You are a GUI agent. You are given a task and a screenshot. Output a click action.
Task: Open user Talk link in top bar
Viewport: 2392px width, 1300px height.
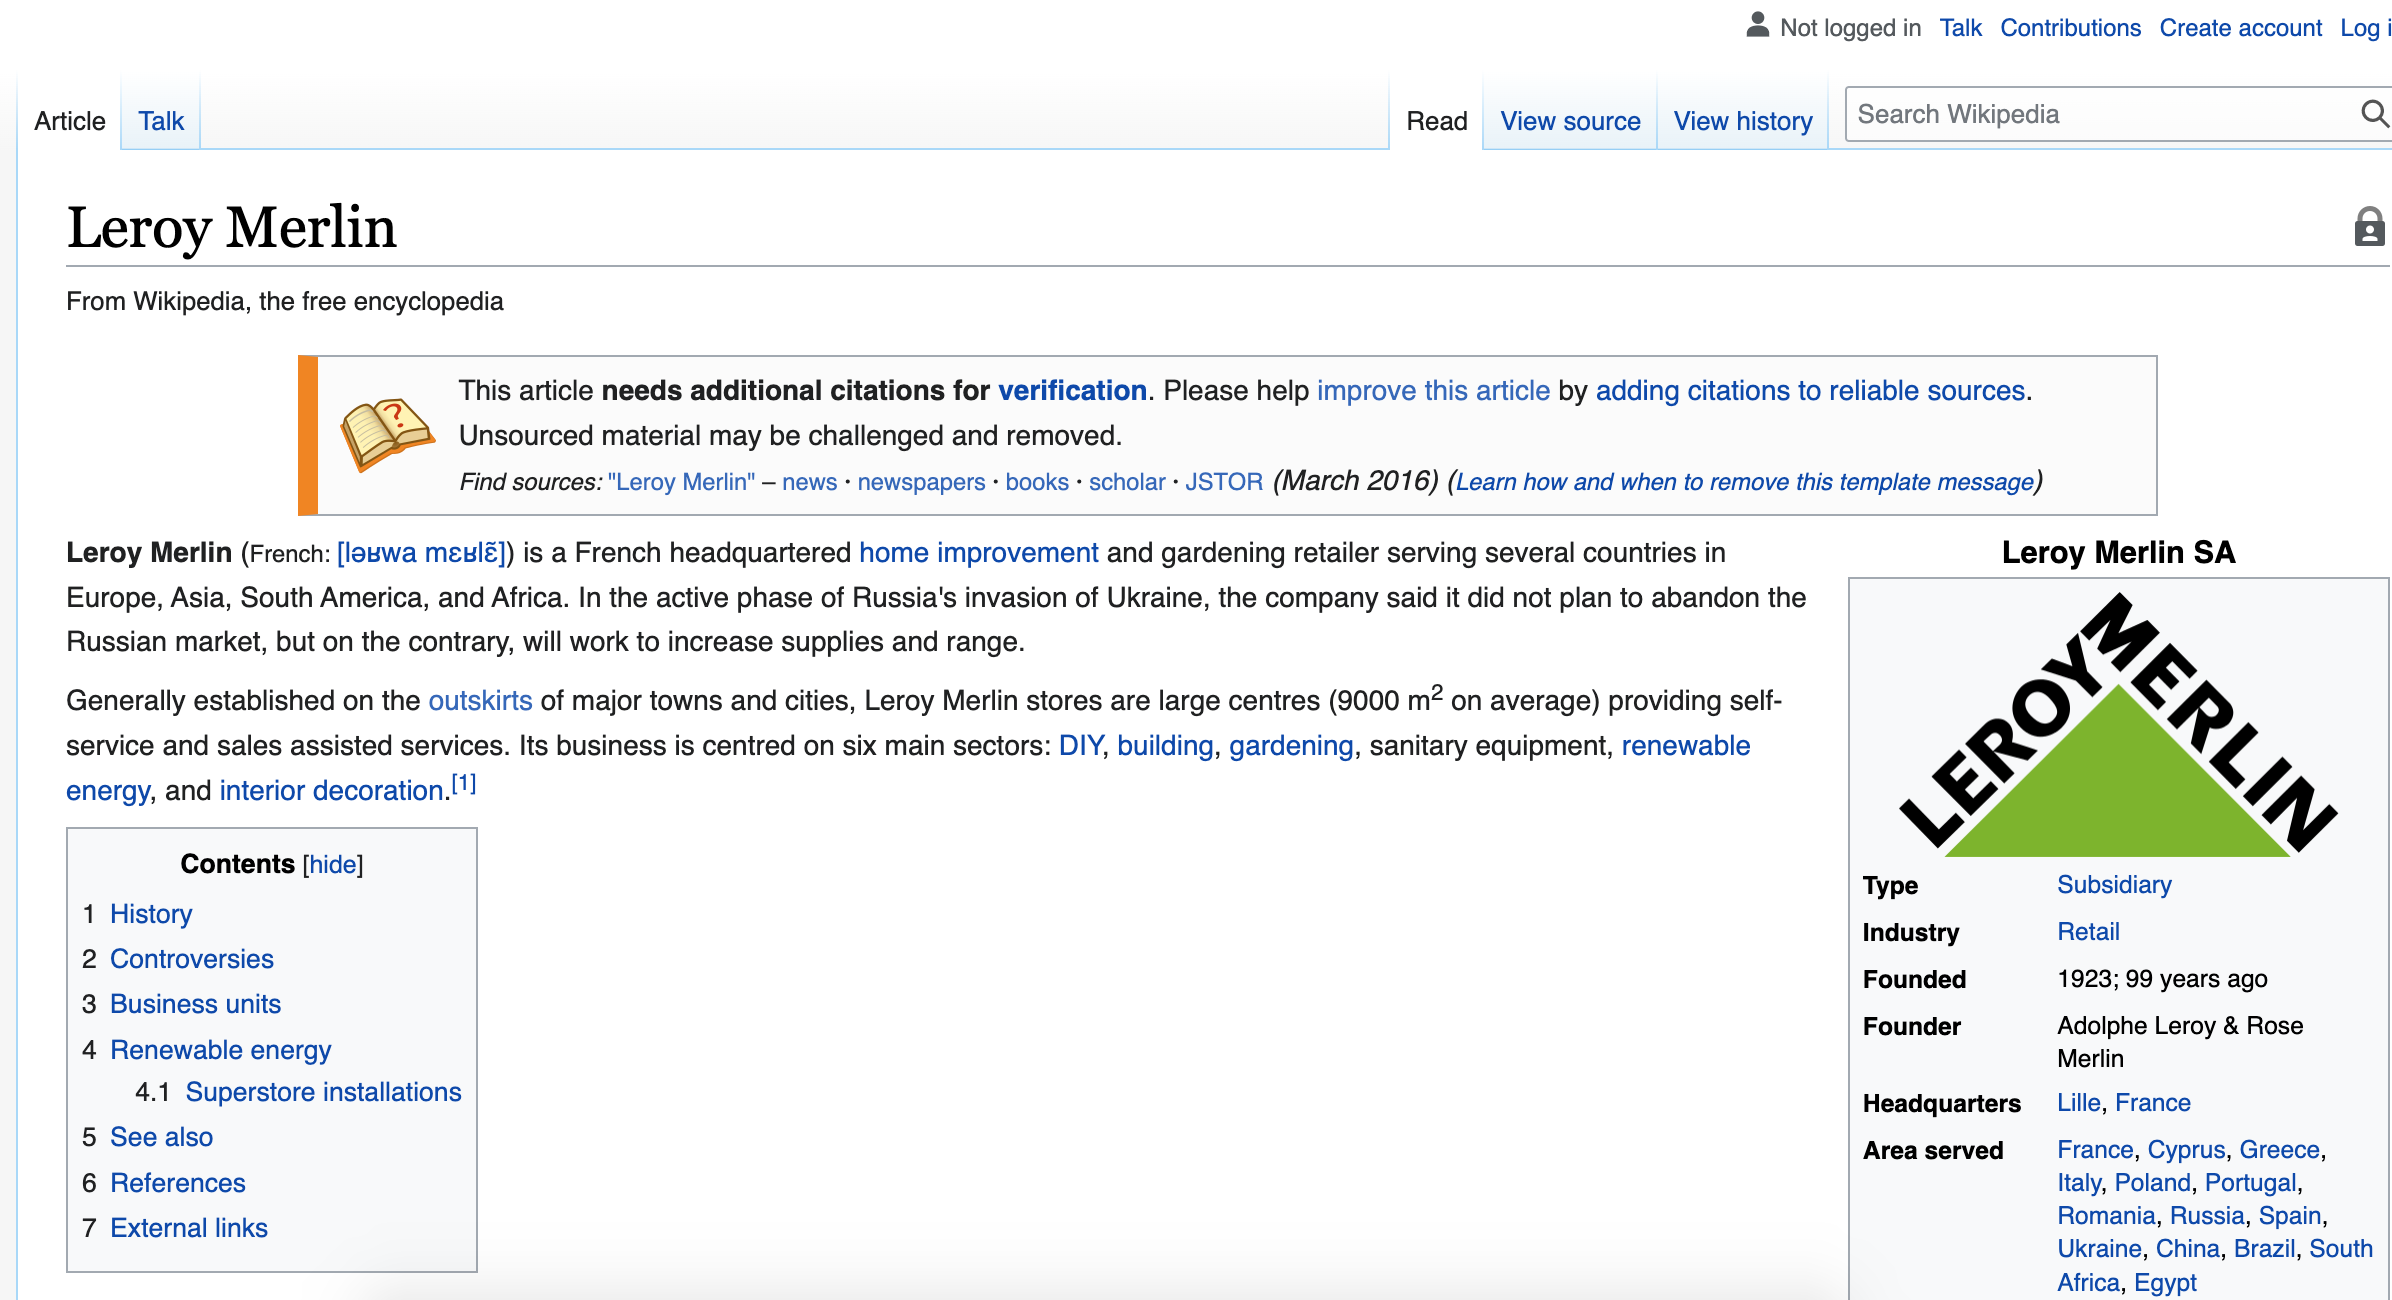[x=1960, y=28]
